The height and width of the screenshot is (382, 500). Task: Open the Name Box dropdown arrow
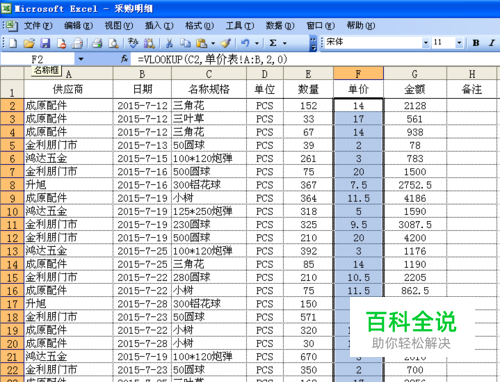pos(81,59)
